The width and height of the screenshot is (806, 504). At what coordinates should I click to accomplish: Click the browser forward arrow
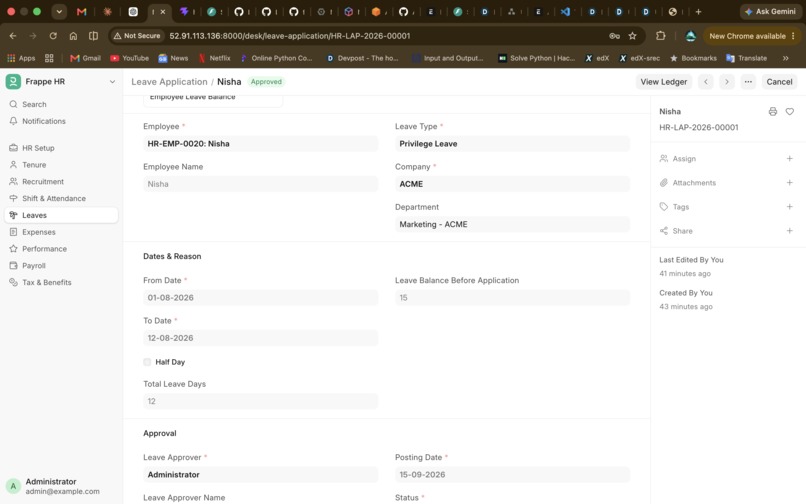point(33,36)
